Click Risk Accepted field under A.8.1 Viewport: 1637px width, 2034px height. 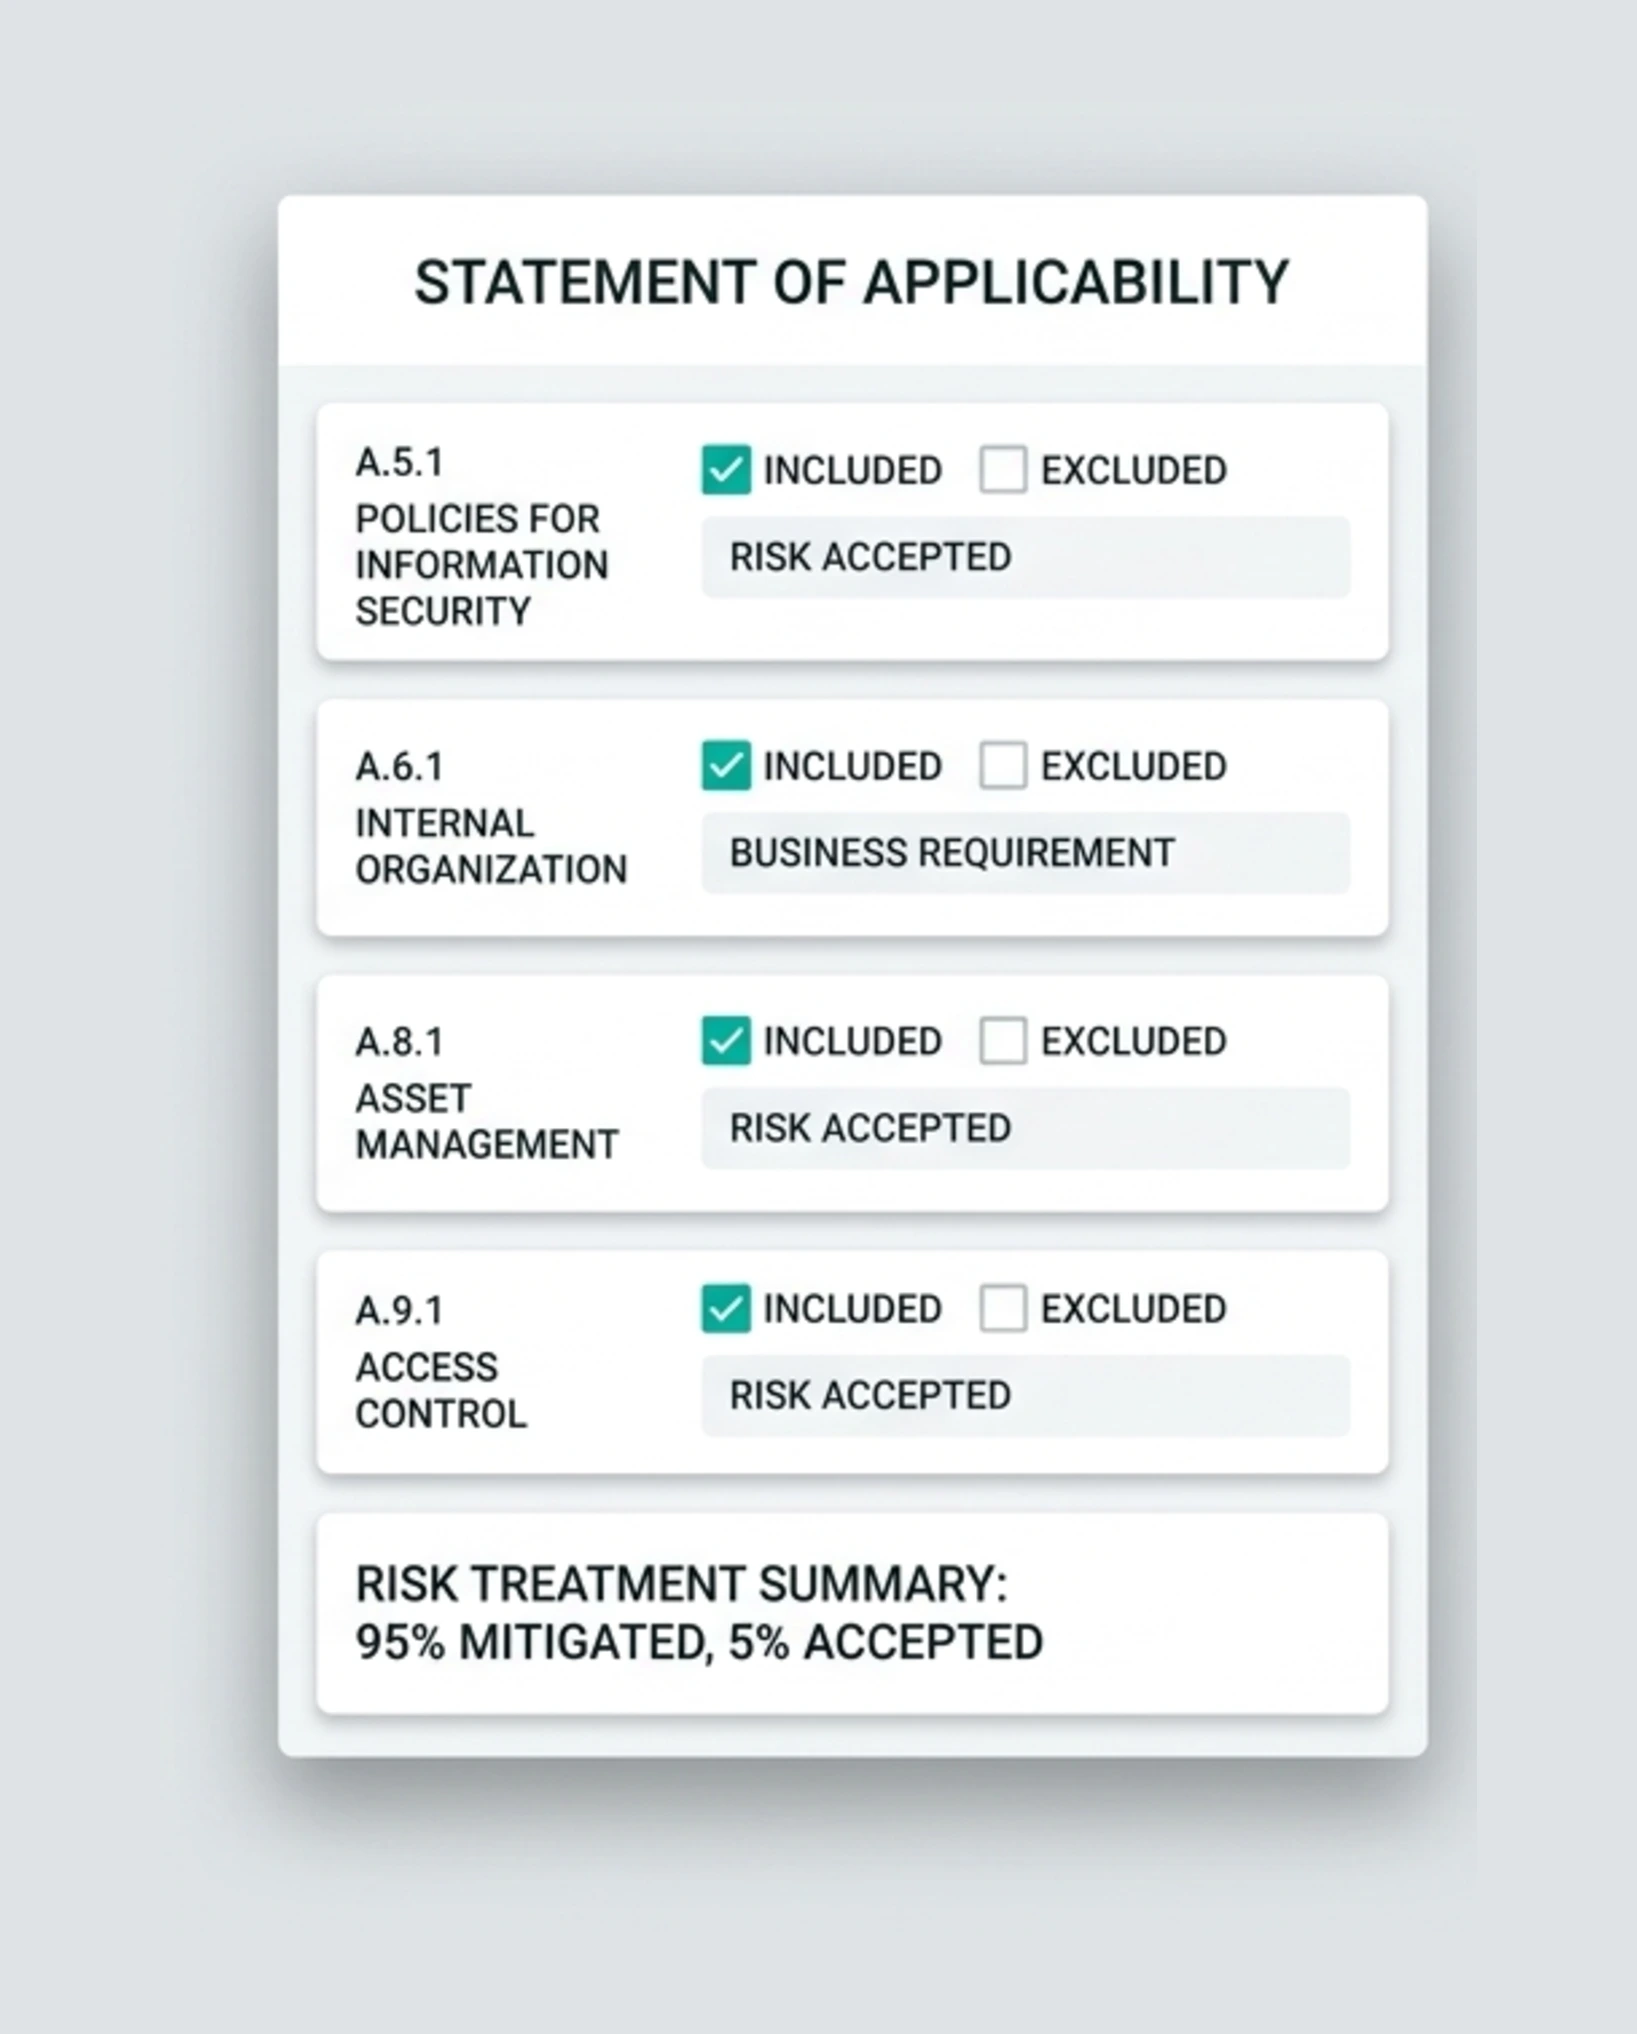click(x=1026, y=1128)
